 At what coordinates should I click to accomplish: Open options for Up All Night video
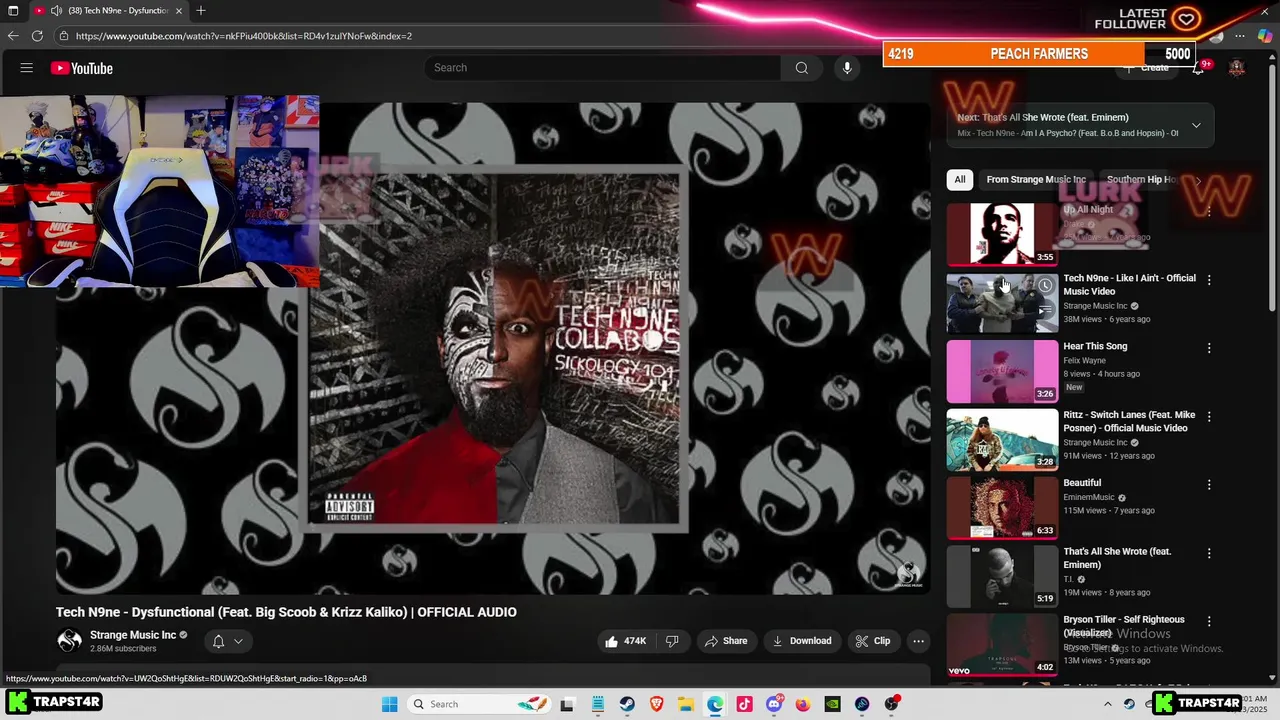(1209, 211)
